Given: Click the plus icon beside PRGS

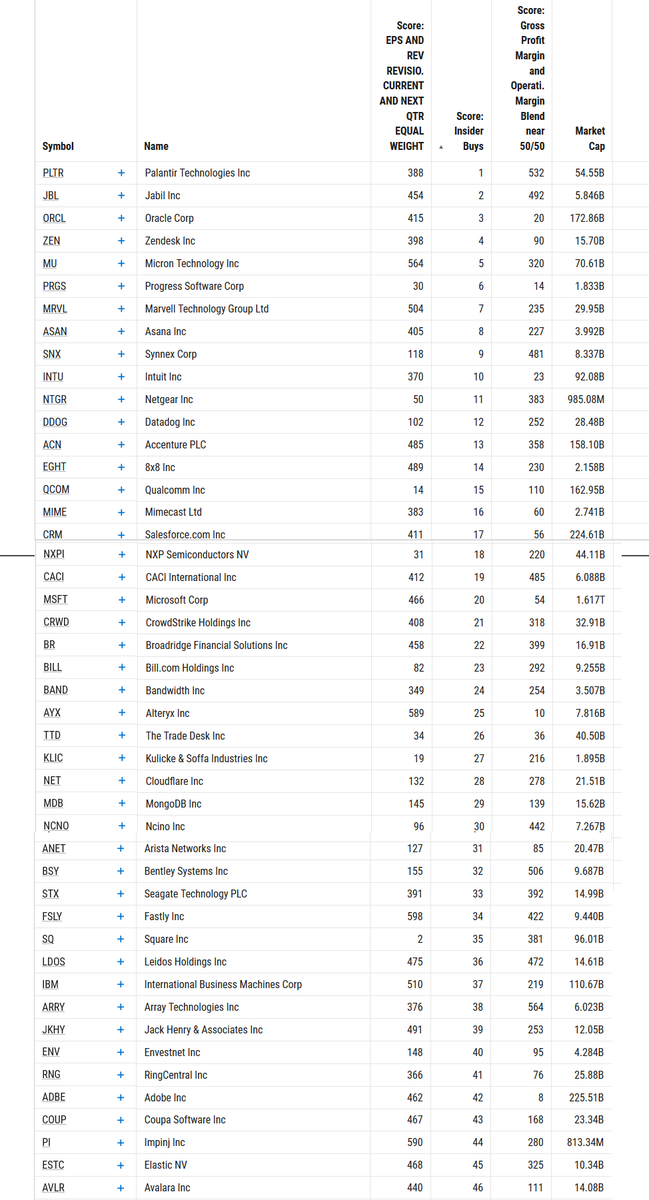Looking at the screenshot, I should 121,286.
